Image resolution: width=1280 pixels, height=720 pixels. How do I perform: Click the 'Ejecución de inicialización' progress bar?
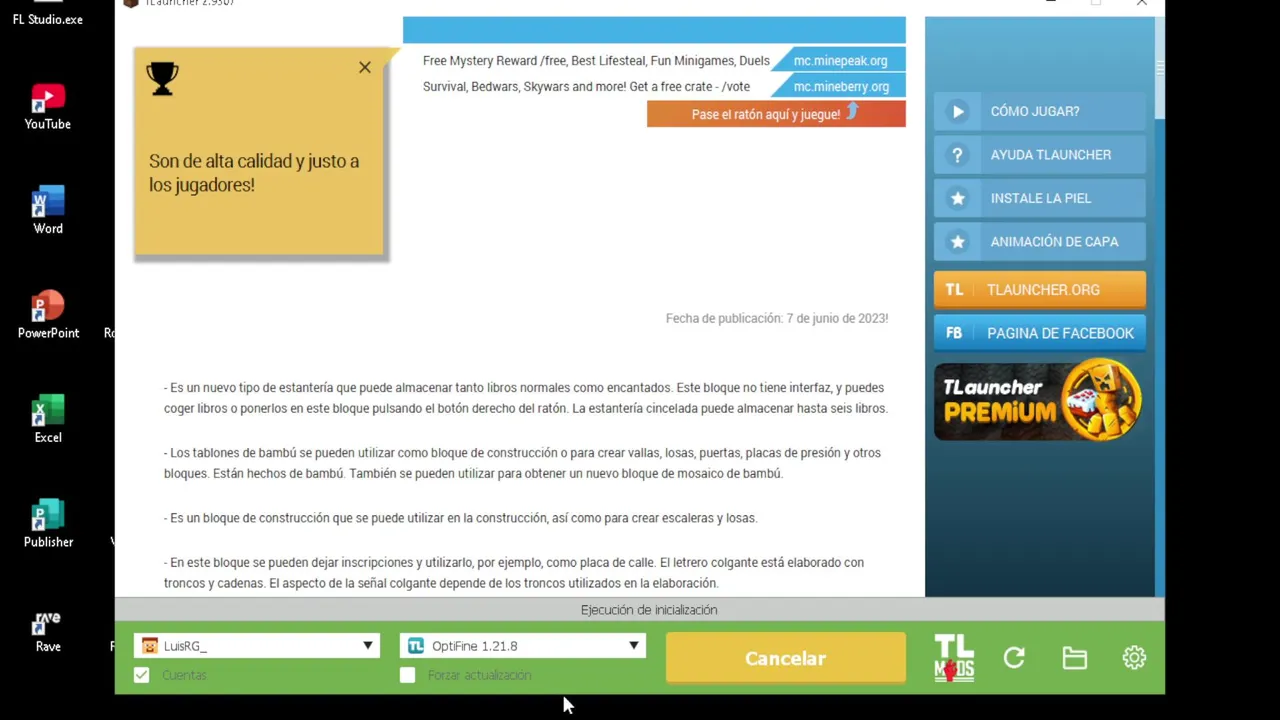[x=640, y=610]
